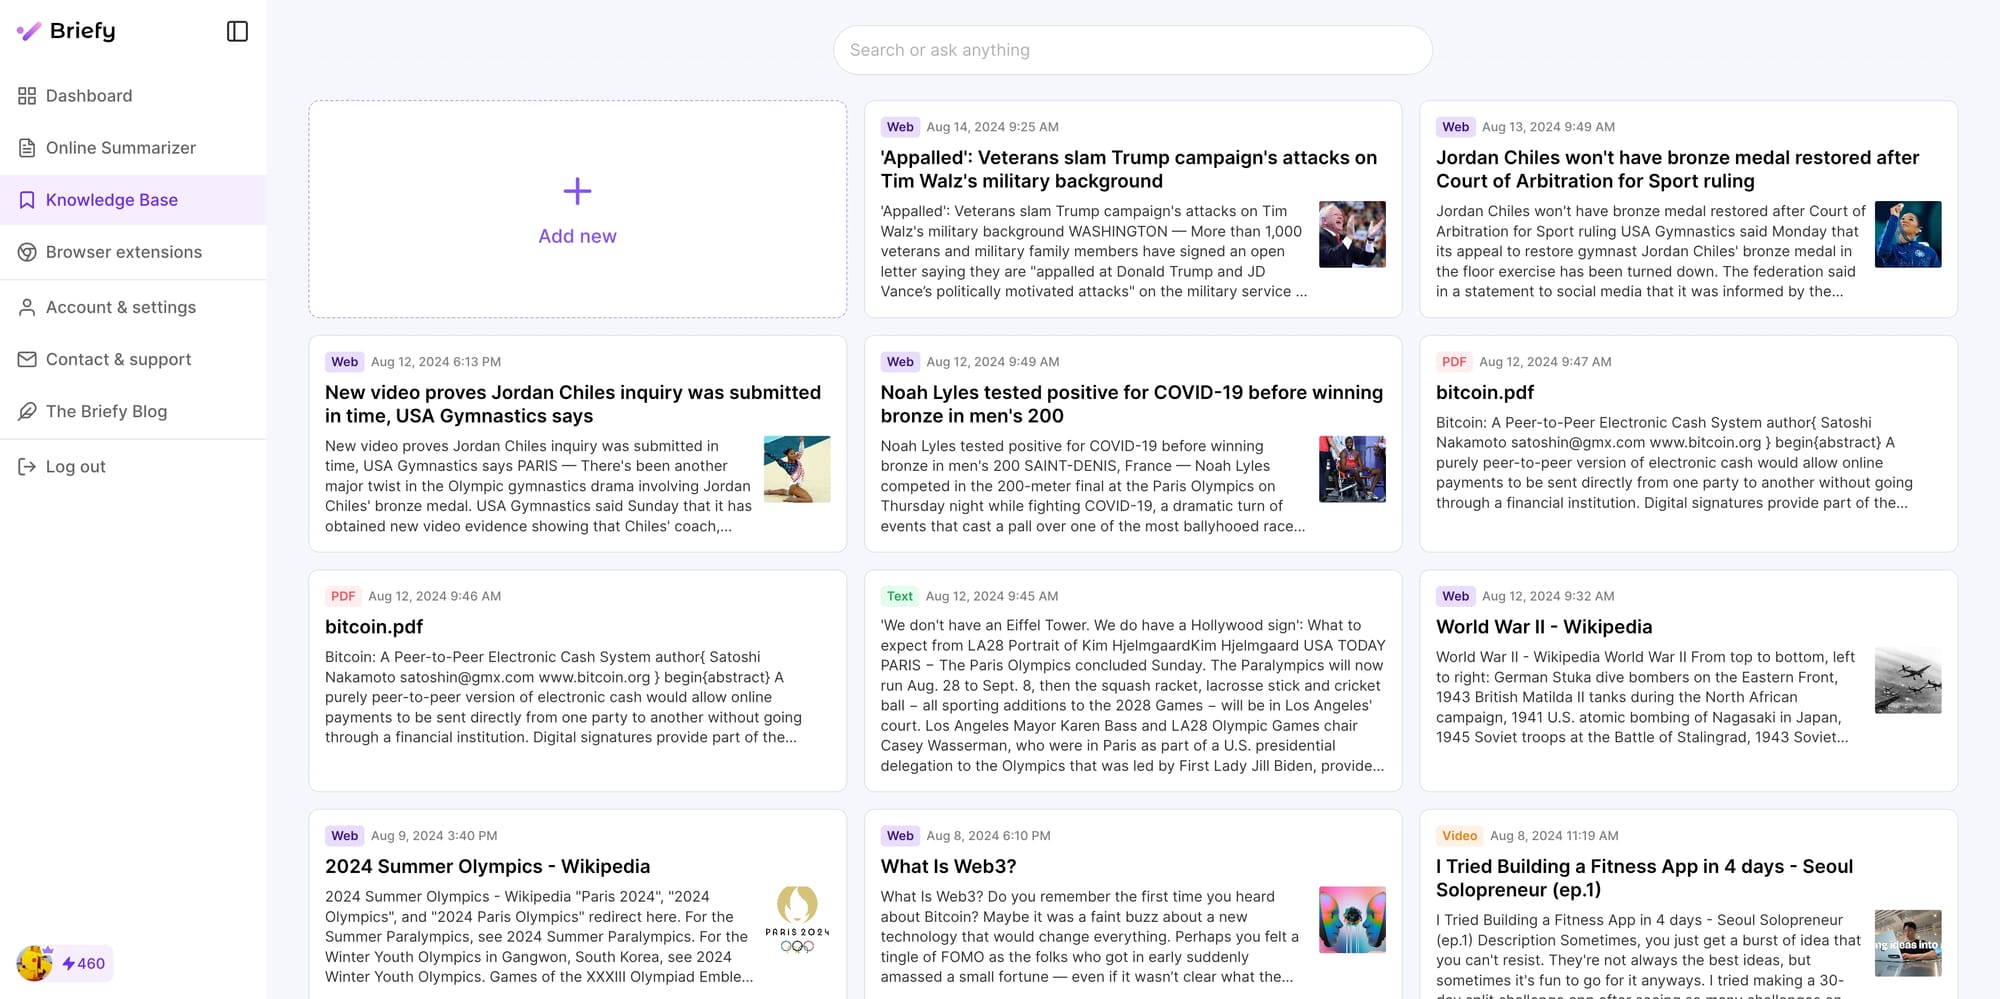Click the Video tag on Fitness App card
The image size is (2000, 999).
(x=1460, y=836)
